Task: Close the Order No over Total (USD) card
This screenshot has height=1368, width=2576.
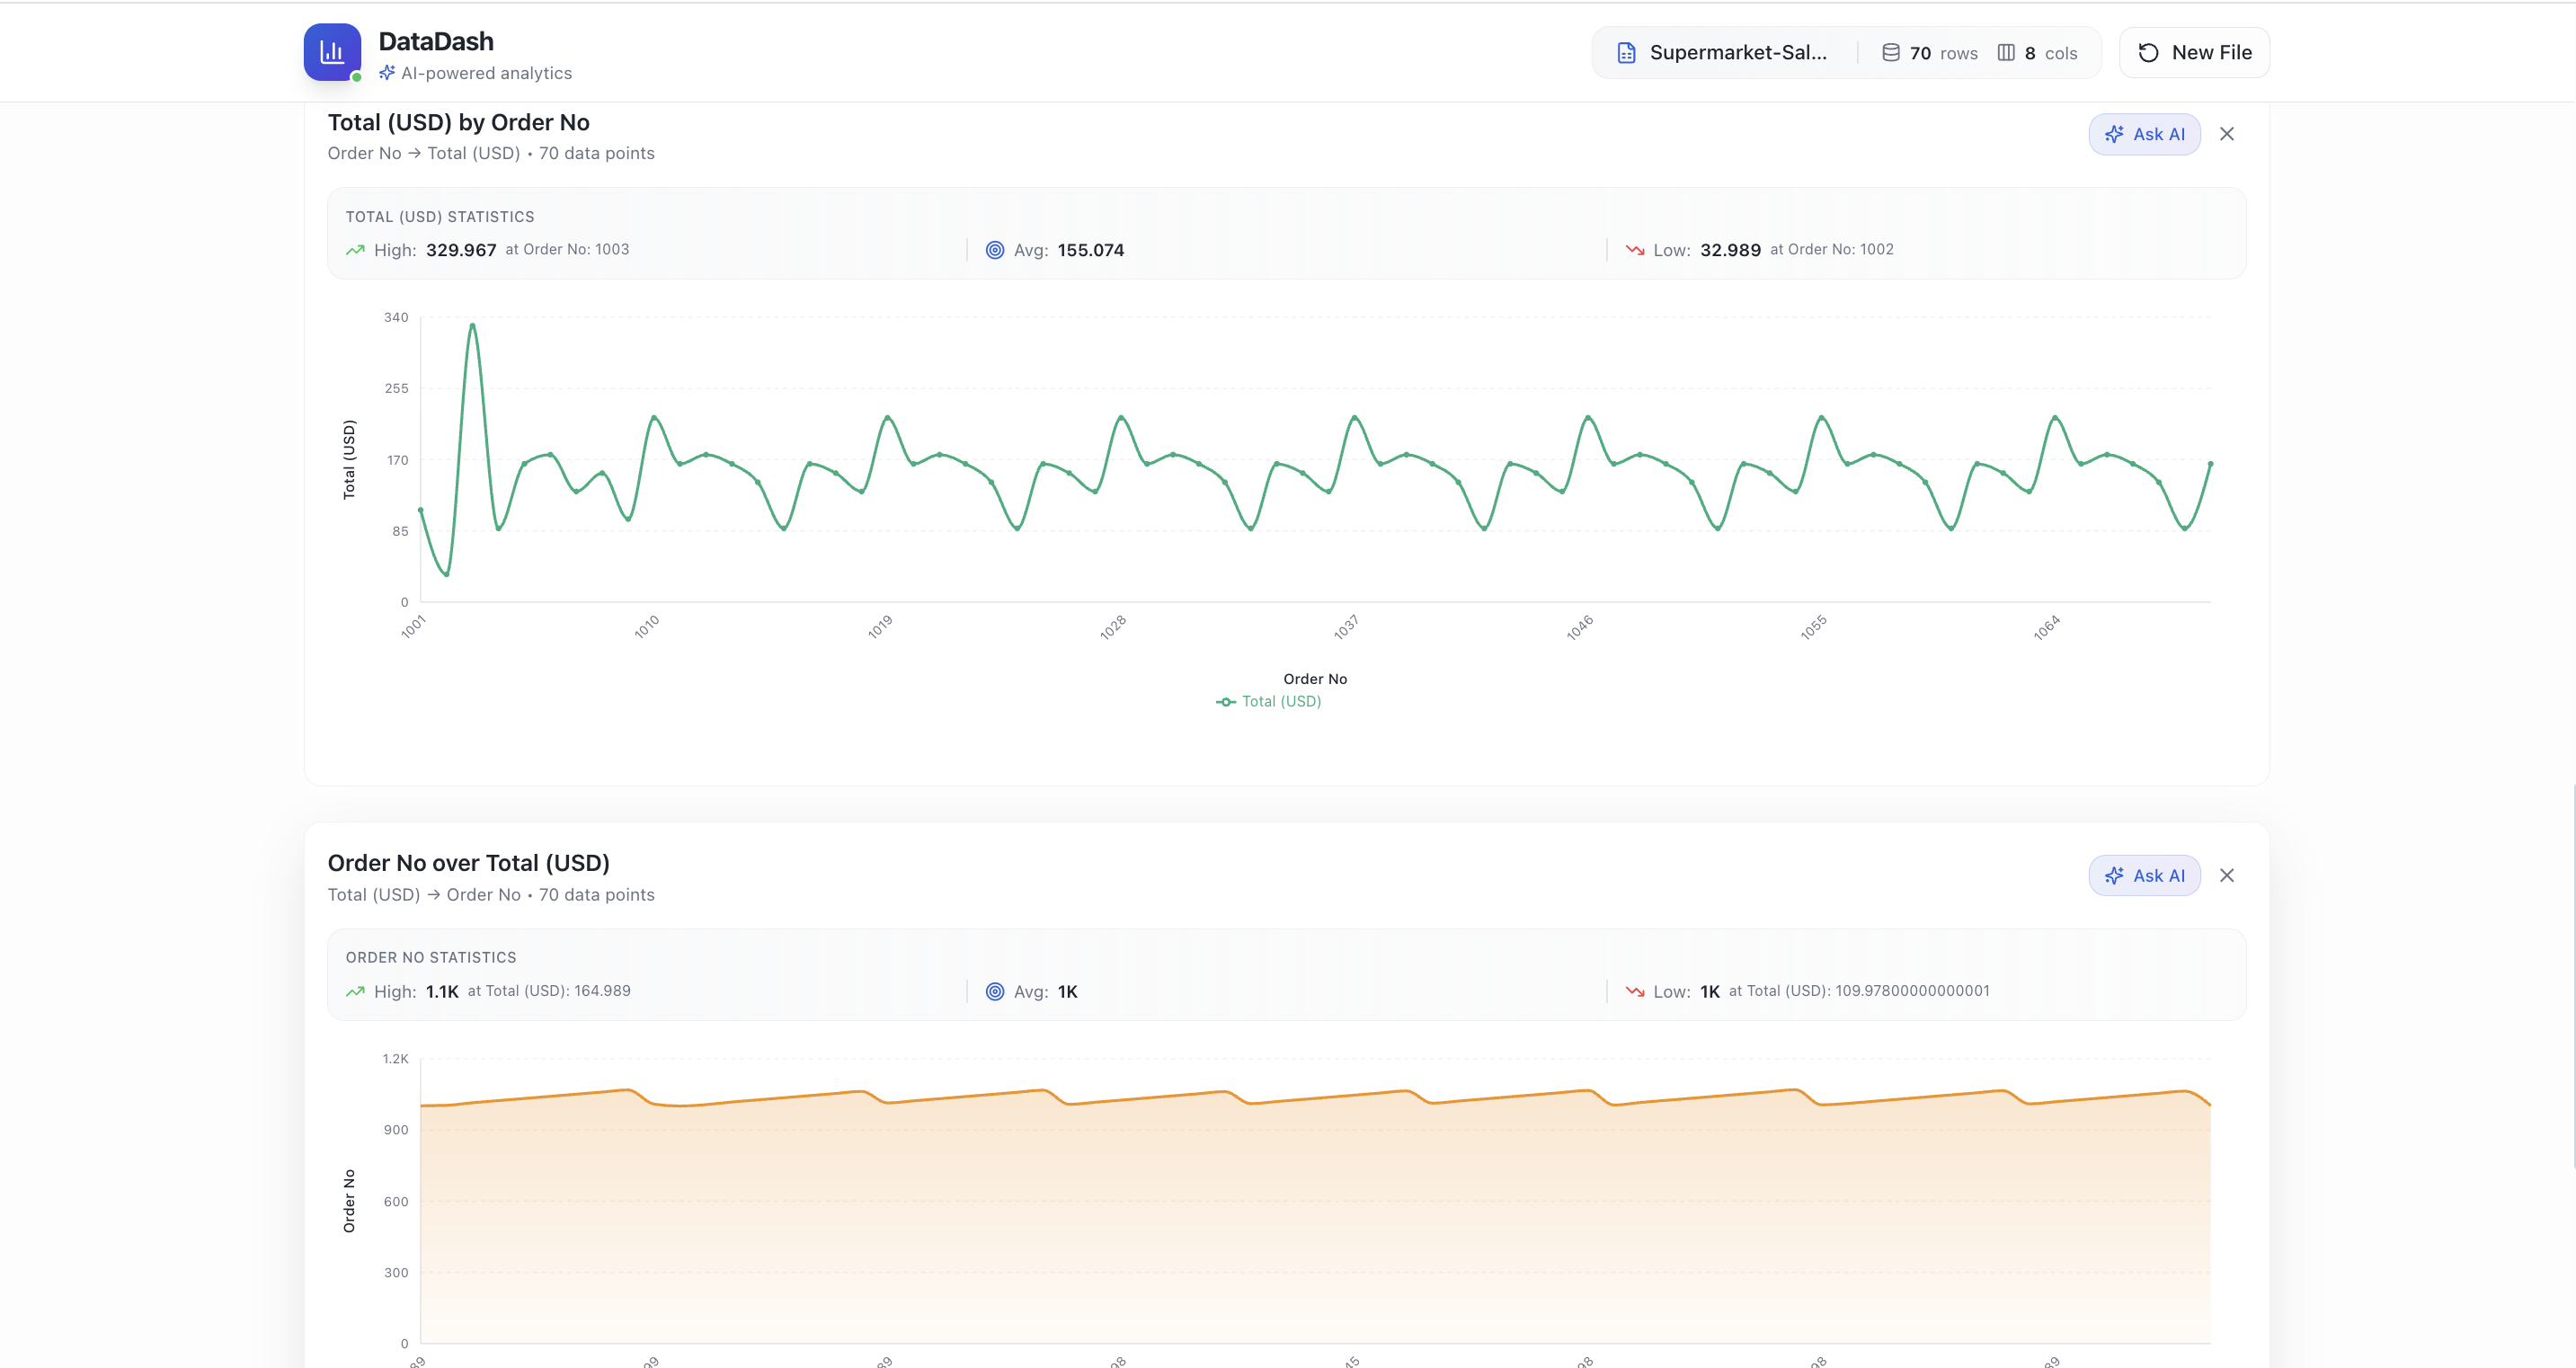Action: click(x=2227, y=874)
